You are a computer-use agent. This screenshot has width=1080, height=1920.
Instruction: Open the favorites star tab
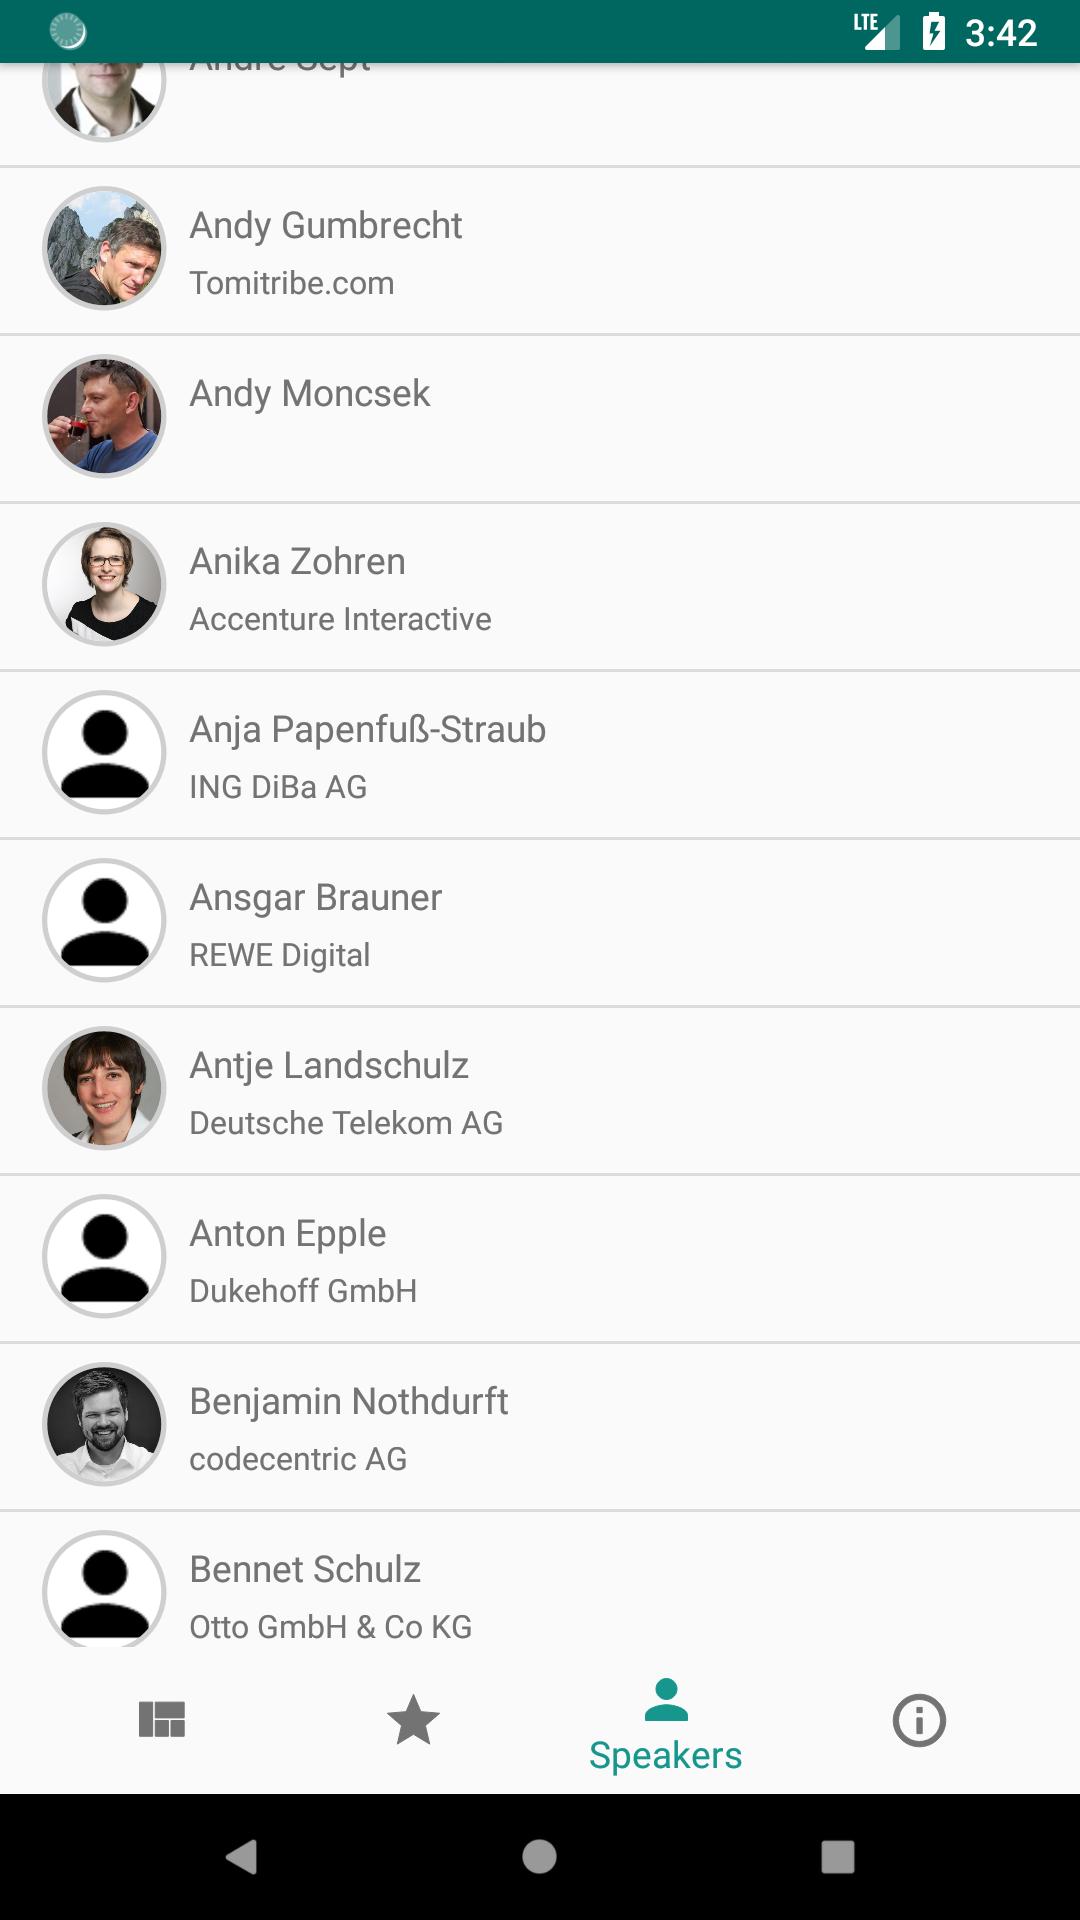click(x=413, y=1720)
